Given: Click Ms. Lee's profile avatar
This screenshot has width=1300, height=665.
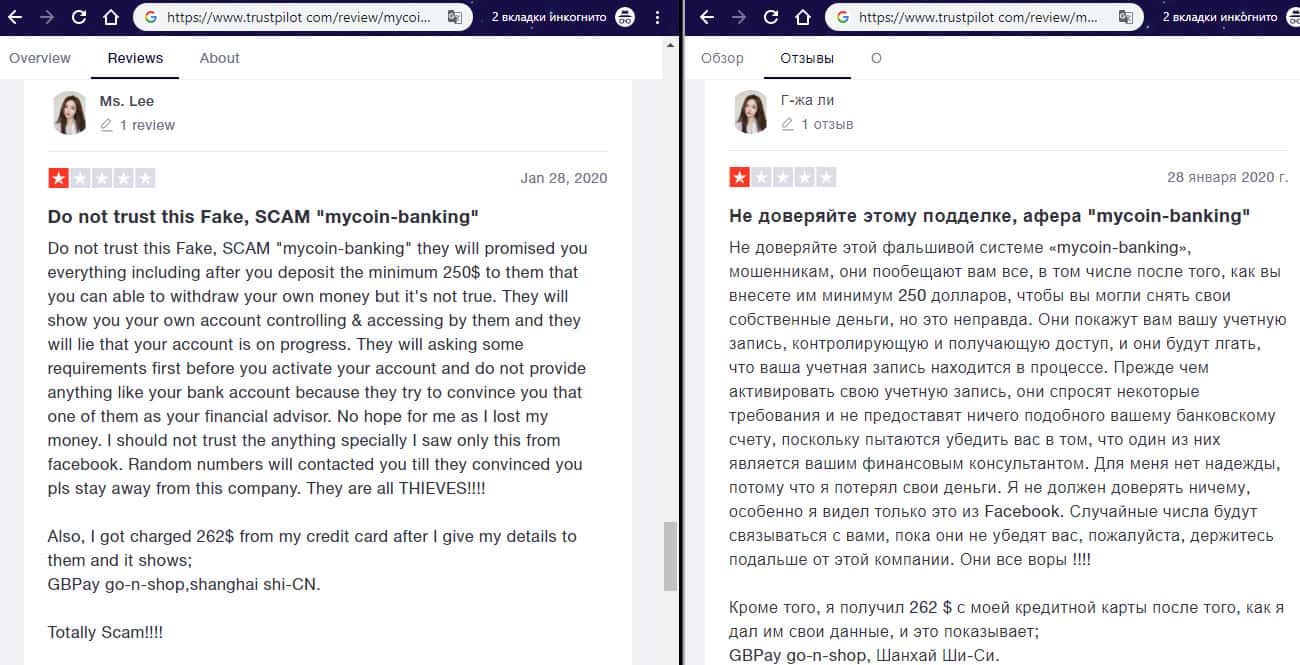Looking at the screenshot, I should click(x=70, y=112).
